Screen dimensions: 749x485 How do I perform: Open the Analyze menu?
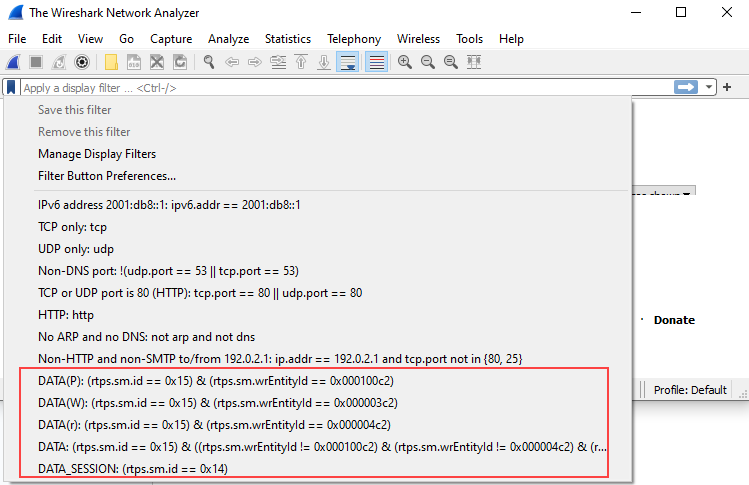(228, 39)
